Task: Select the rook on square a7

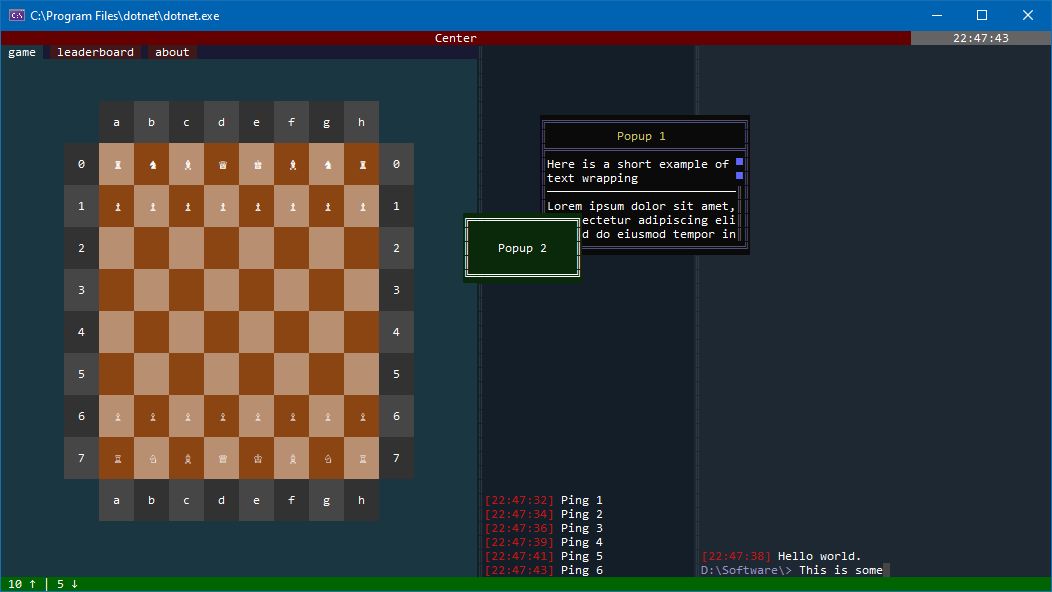Action: click(117, 459)
